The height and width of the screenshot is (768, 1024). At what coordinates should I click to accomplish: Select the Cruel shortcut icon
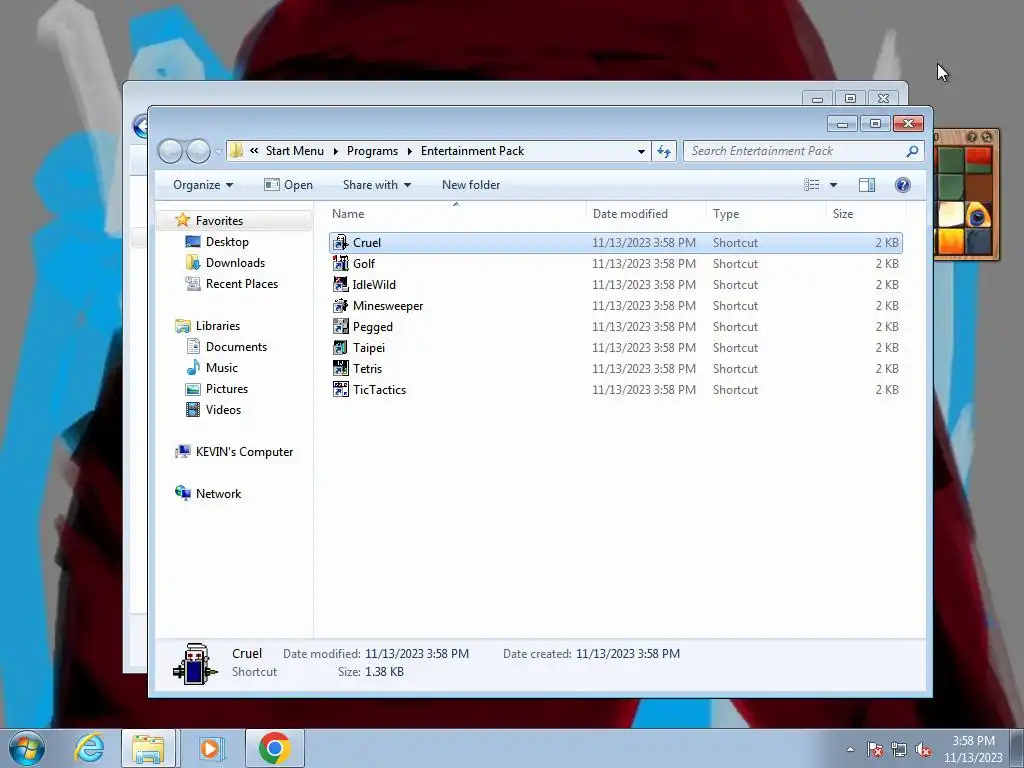(x=340, y=243)
